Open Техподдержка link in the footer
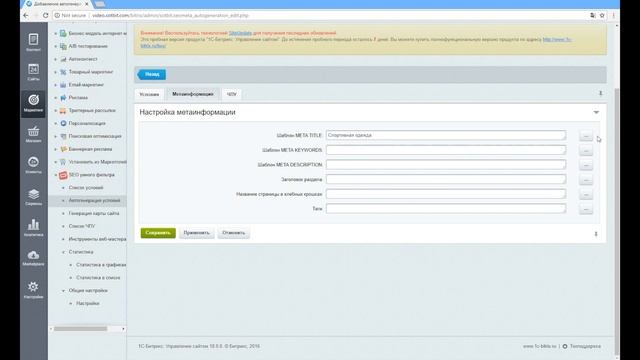Screen dimensions: 640x360 585,346
